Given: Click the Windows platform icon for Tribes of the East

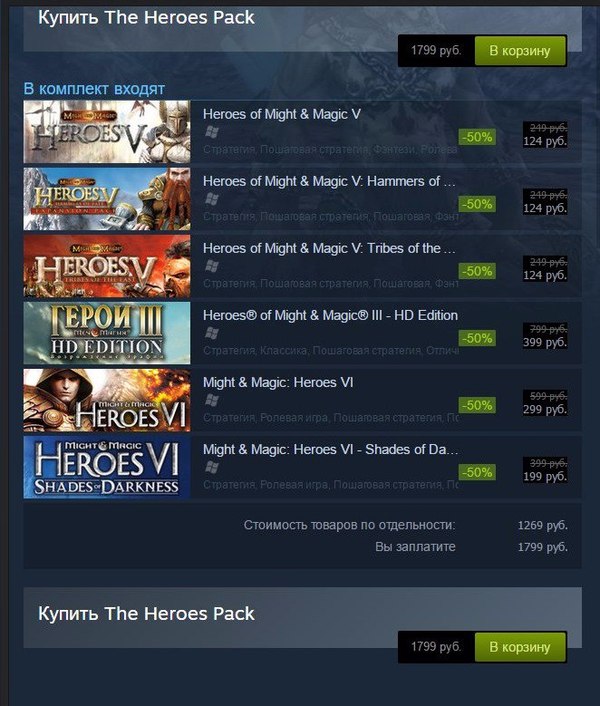Looking at the screenshot, I should (212, 266).
